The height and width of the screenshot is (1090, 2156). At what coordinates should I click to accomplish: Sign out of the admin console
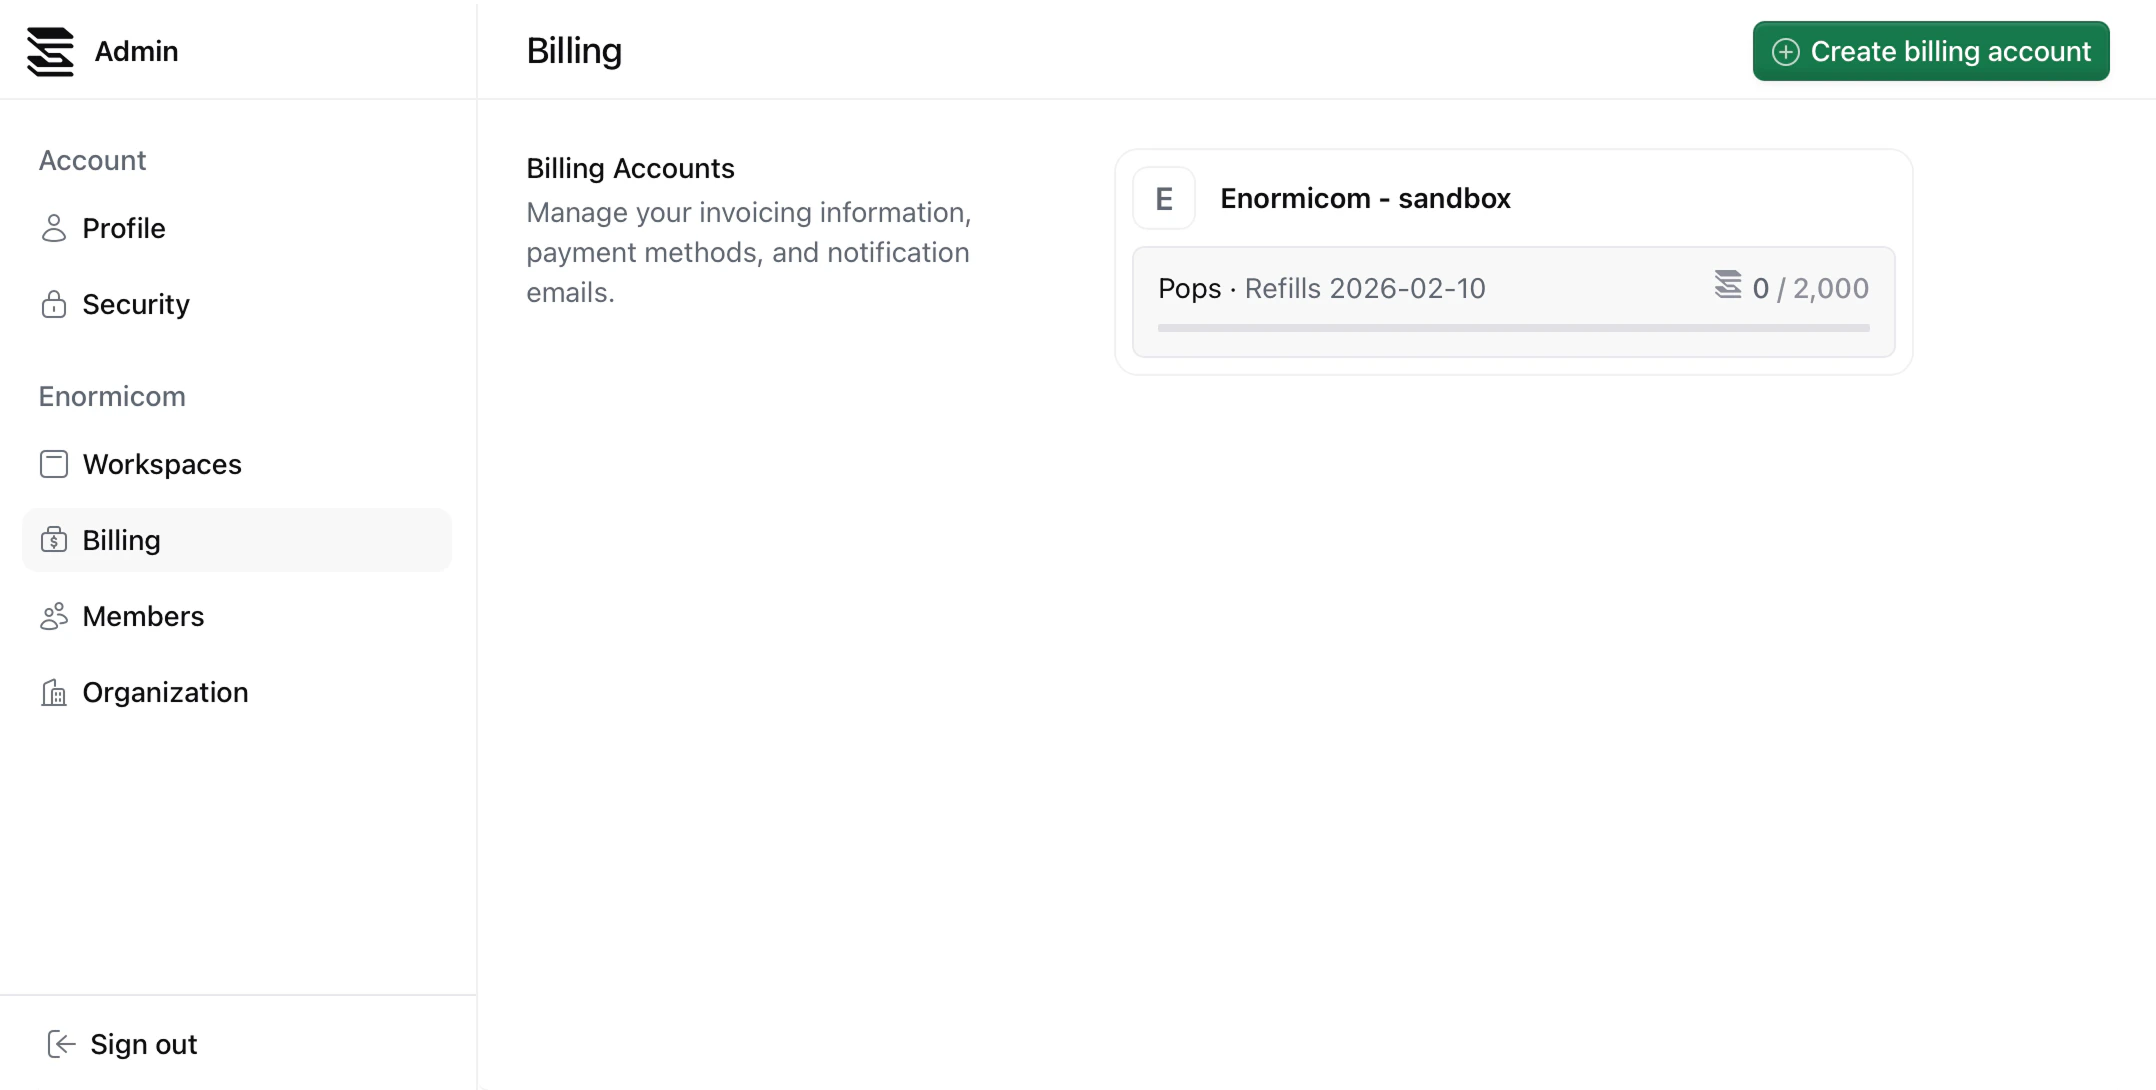[x=143, y=1044]
